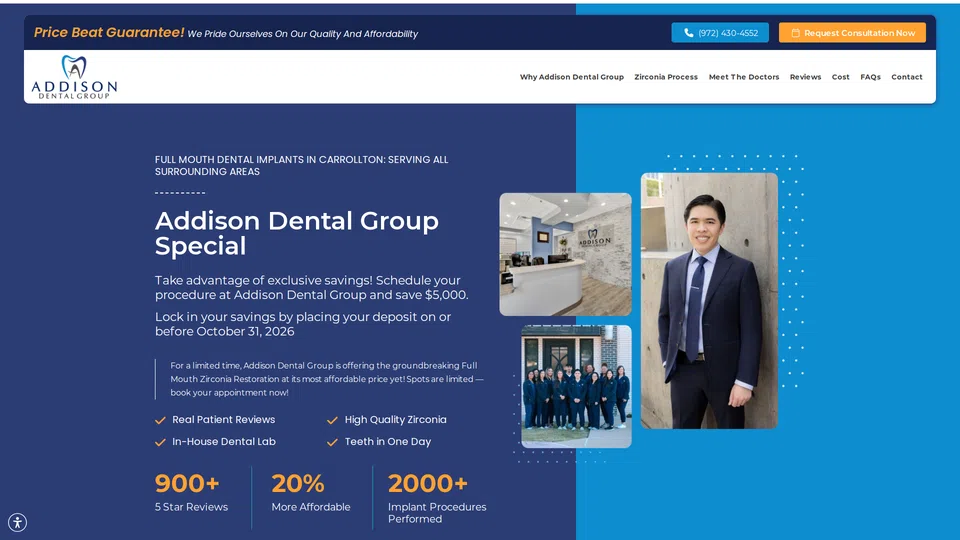Open Meet The Doctors menu item
Image resolution: width=960 pixels, height=540 pixels.
point(744,77)
